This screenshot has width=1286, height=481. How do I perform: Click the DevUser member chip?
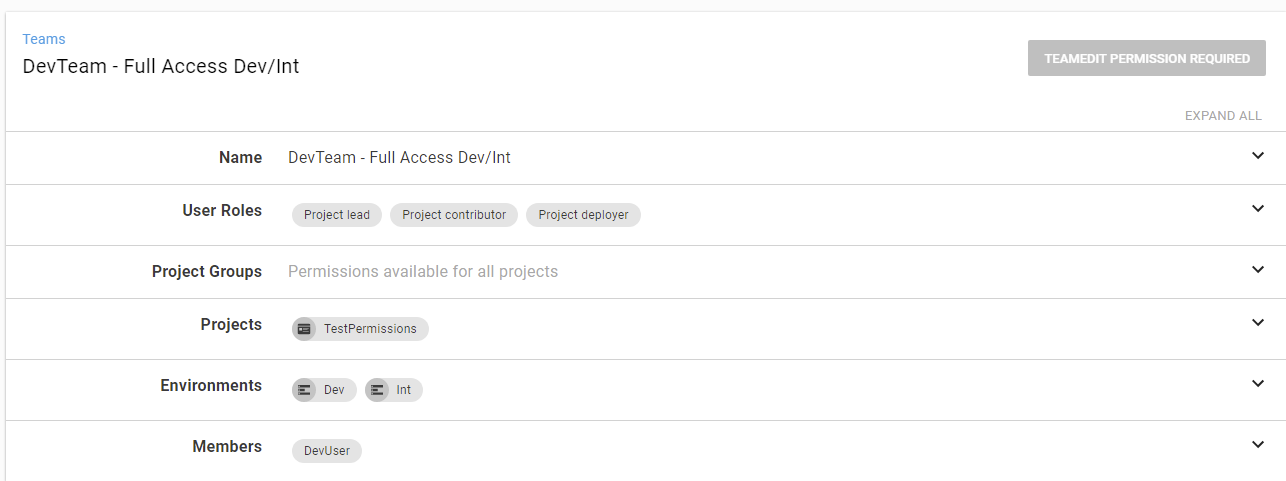tap(327, 451)
